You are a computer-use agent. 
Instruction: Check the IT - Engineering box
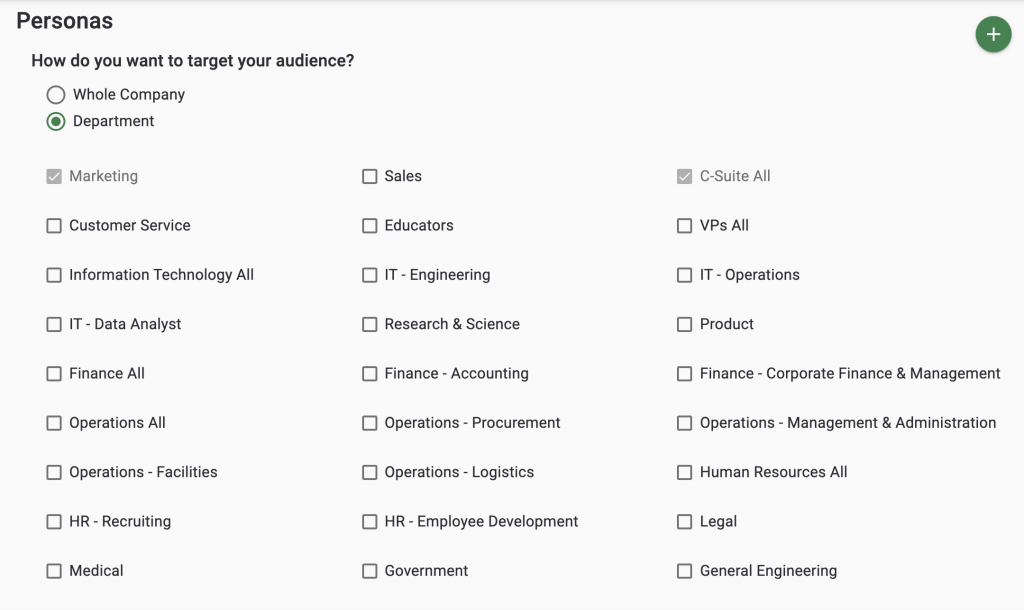click(370, 275)
